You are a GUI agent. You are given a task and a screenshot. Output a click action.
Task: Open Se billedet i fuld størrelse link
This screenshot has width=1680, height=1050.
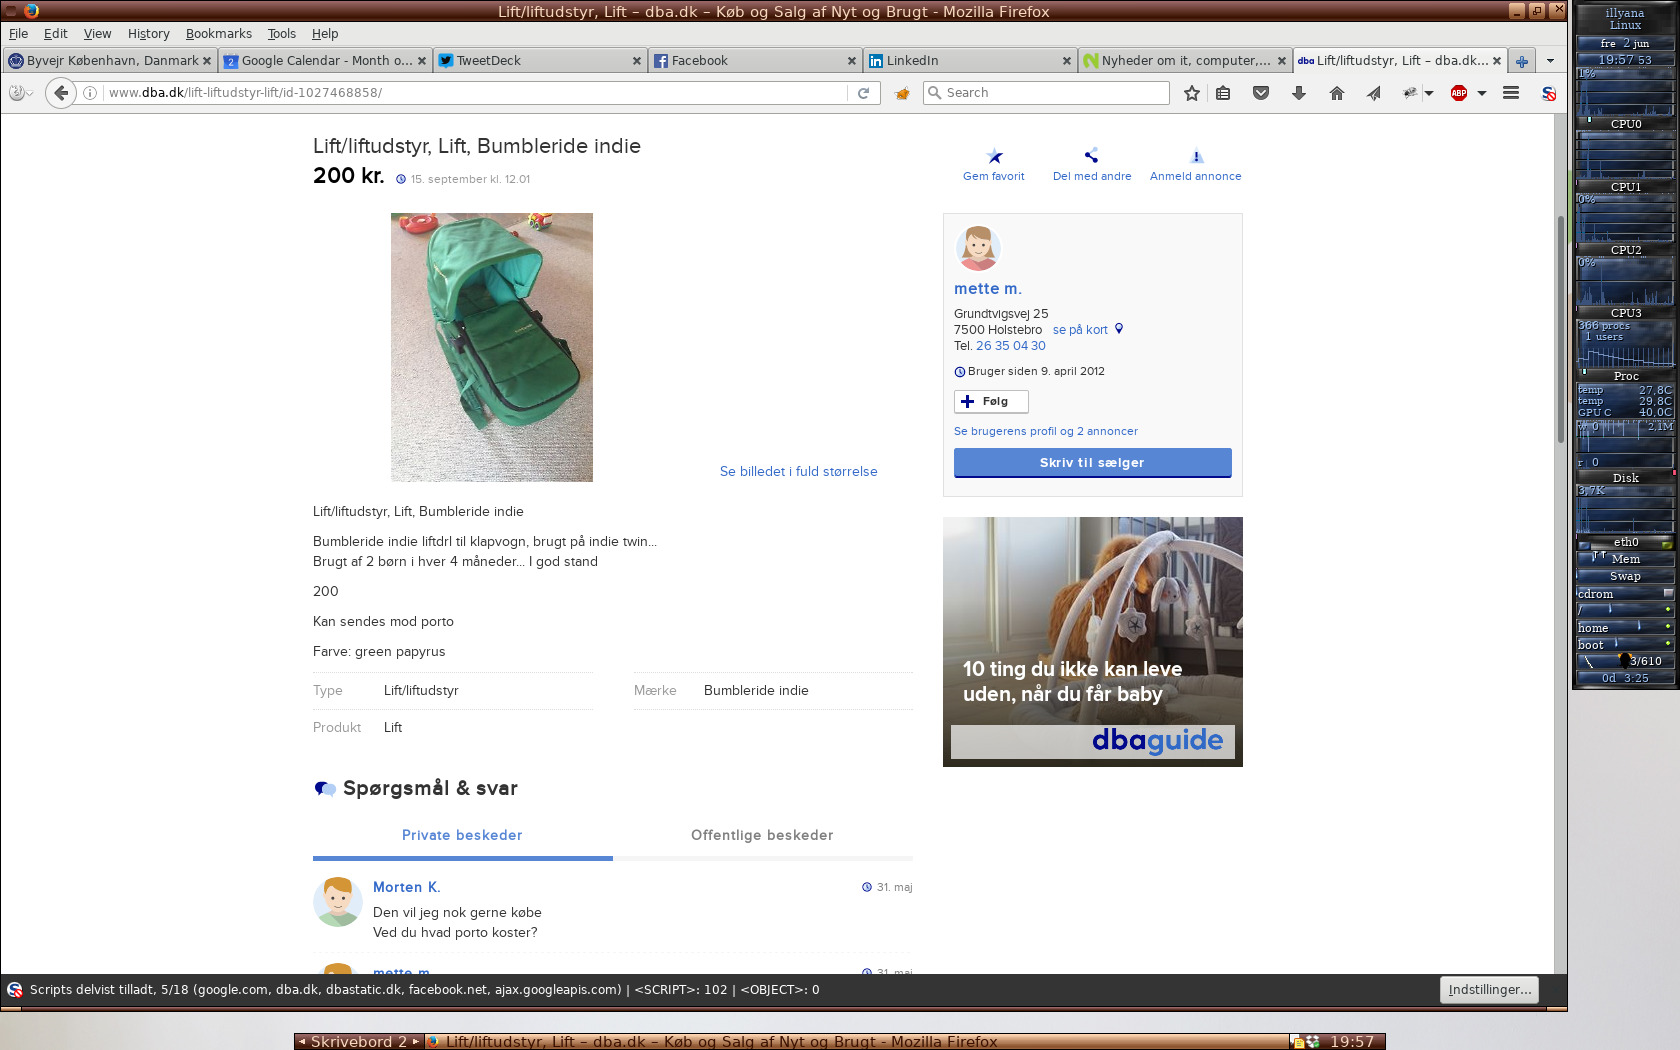[798, 471]
